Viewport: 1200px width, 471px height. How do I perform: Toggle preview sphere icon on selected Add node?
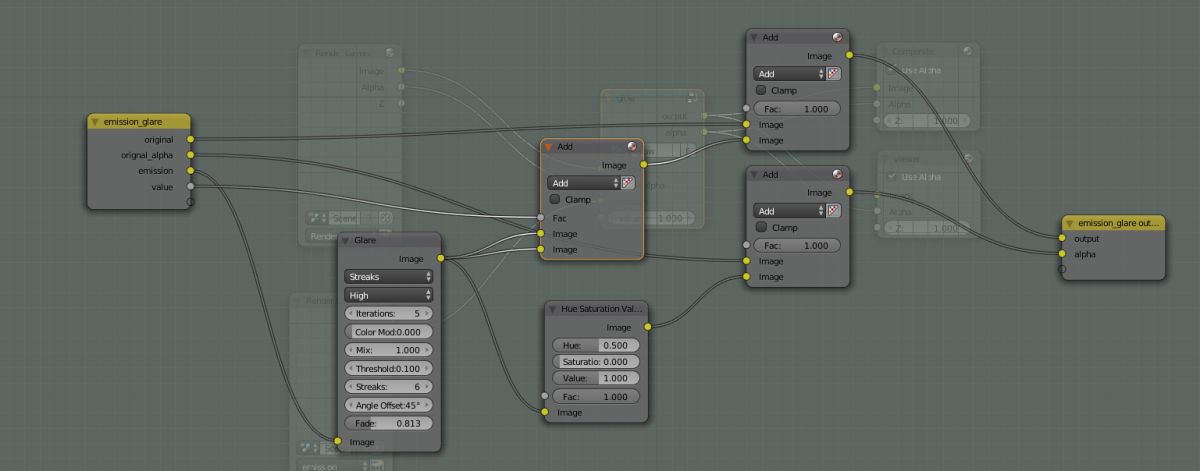631,146
